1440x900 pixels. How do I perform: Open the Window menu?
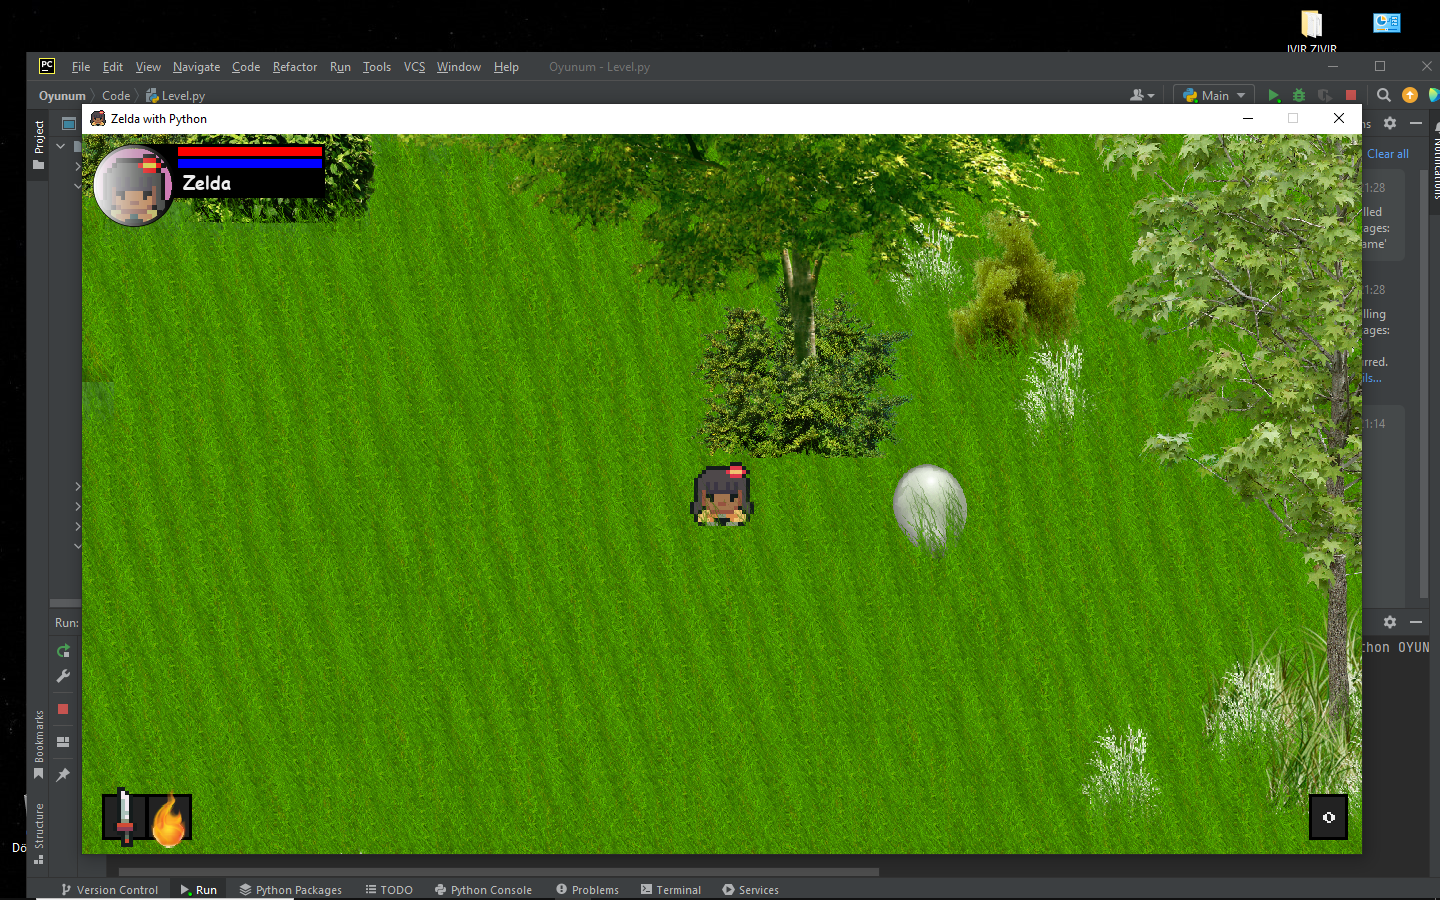click(459, 67)
